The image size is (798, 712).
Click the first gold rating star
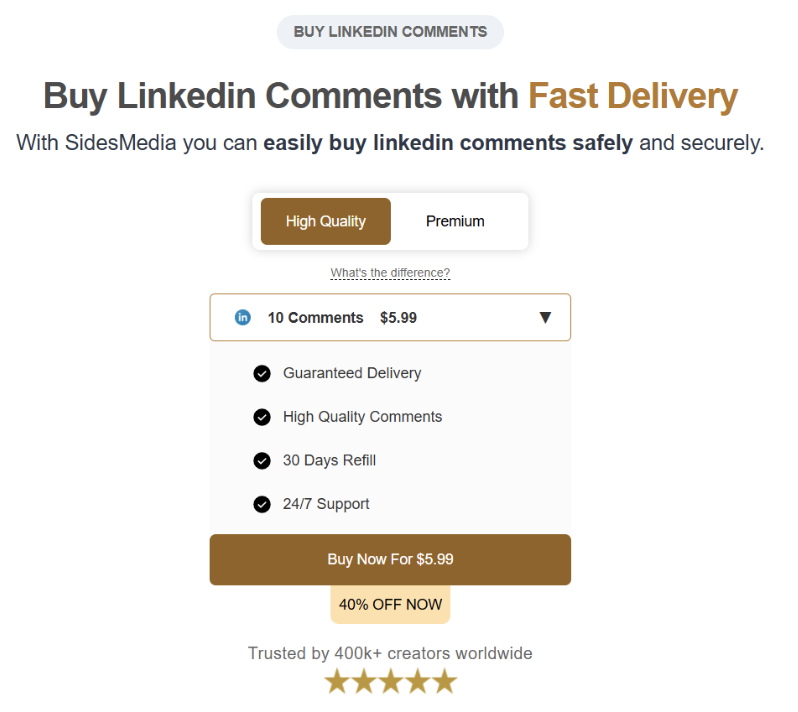tap(337, 682)
